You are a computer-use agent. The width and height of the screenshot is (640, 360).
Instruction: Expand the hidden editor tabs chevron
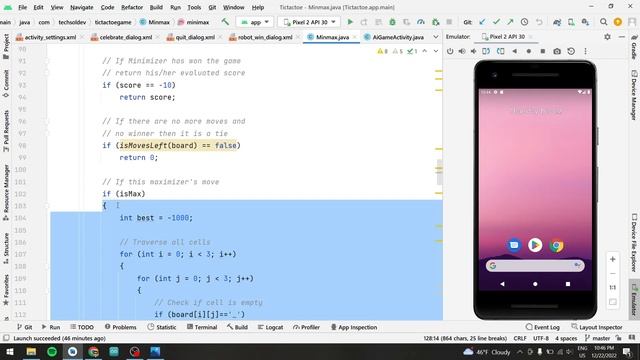point(436,37)
